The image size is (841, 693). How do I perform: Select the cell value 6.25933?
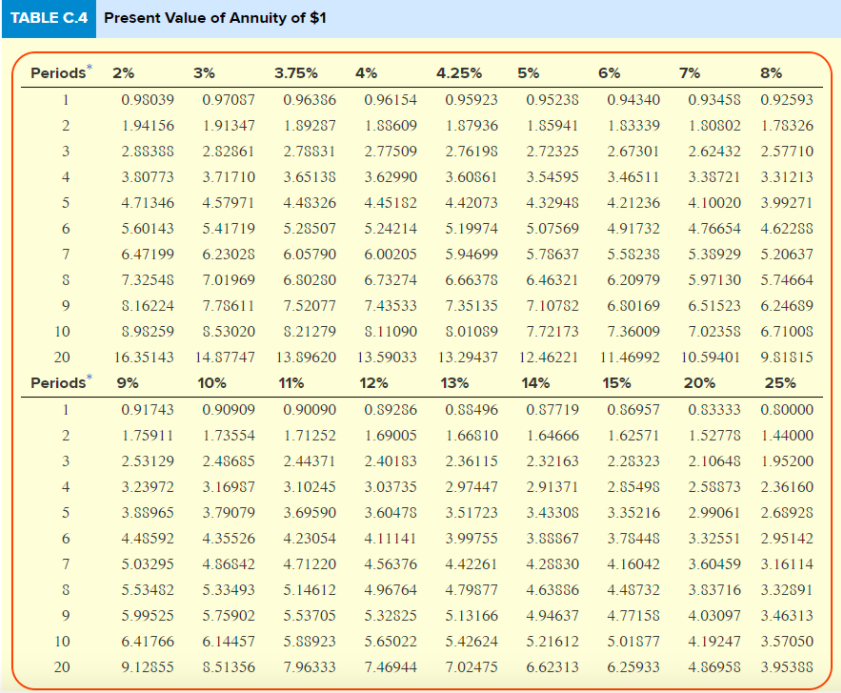point(633,667)
